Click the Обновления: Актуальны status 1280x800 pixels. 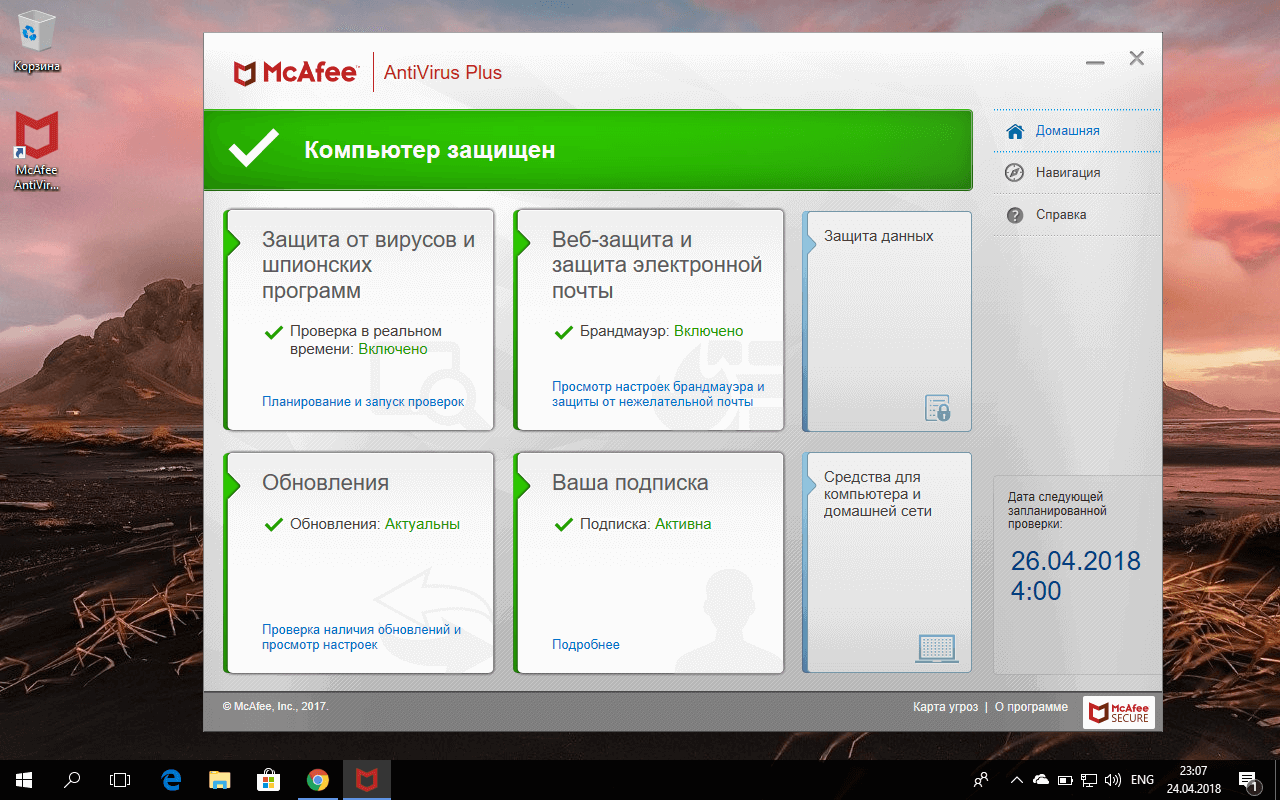click(362, 524)
